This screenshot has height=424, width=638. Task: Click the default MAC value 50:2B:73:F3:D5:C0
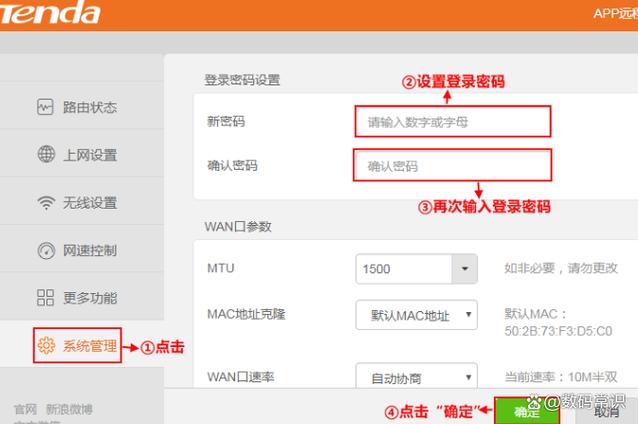tap(558, 331)
